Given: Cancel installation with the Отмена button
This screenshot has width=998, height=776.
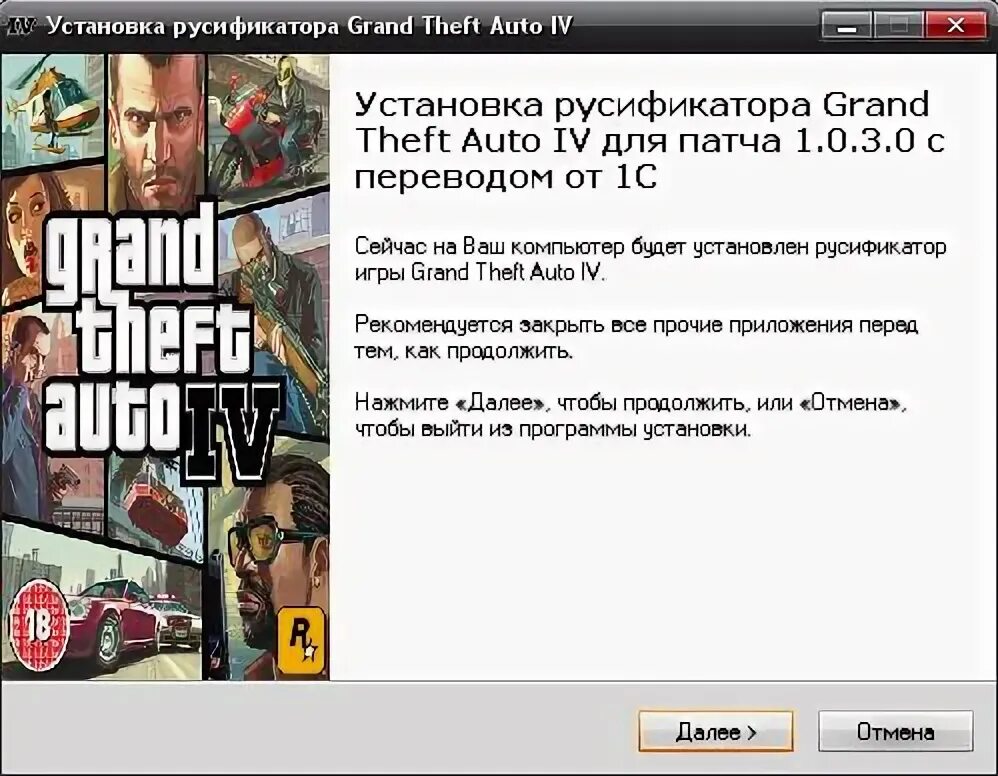Looking at the screenshot, I should [x=896, y=731].
